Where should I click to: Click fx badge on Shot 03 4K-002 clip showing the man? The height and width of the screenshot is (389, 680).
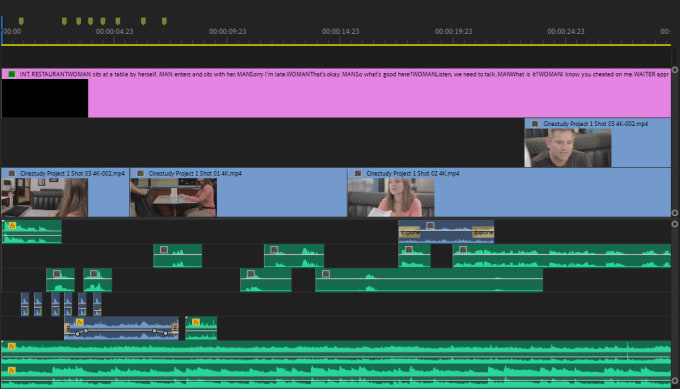pos(535,124)
